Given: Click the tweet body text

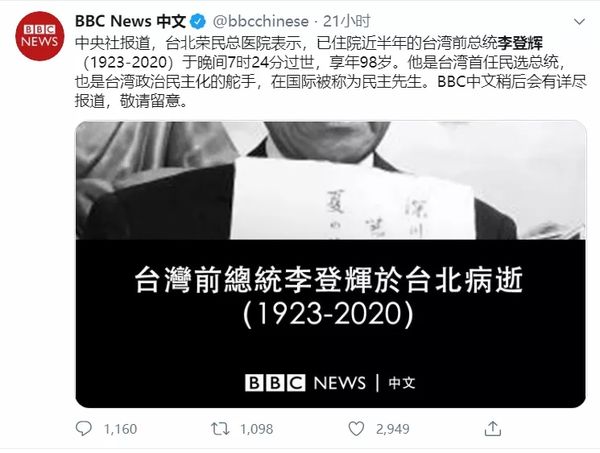Looking at the screenshot, I should coord(331,72).
